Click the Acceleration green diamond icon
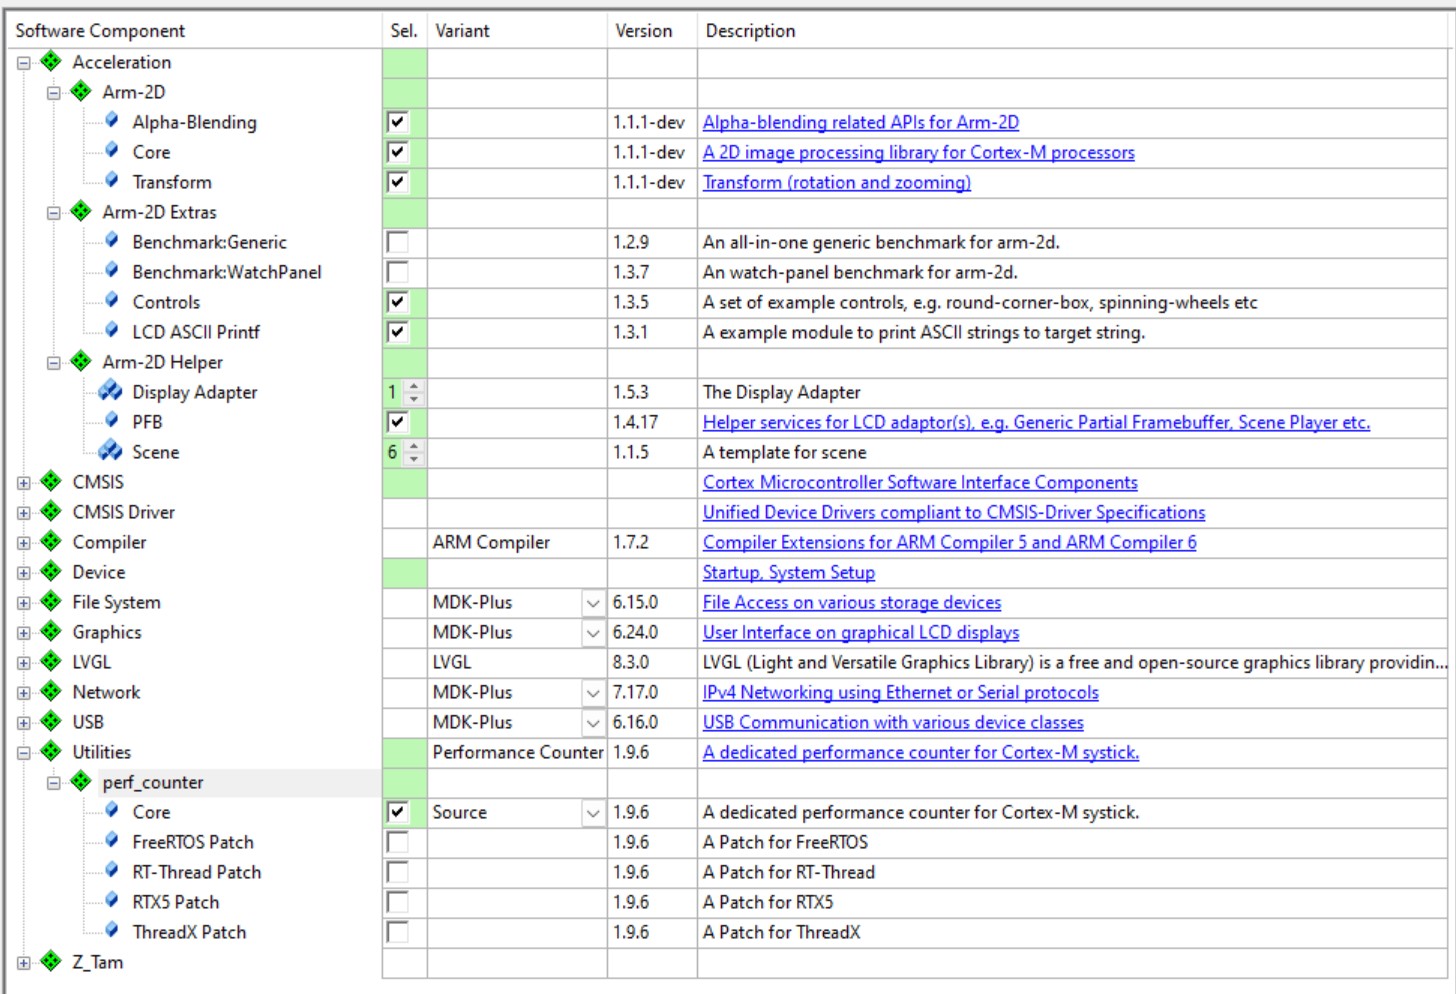 point(51,62)
